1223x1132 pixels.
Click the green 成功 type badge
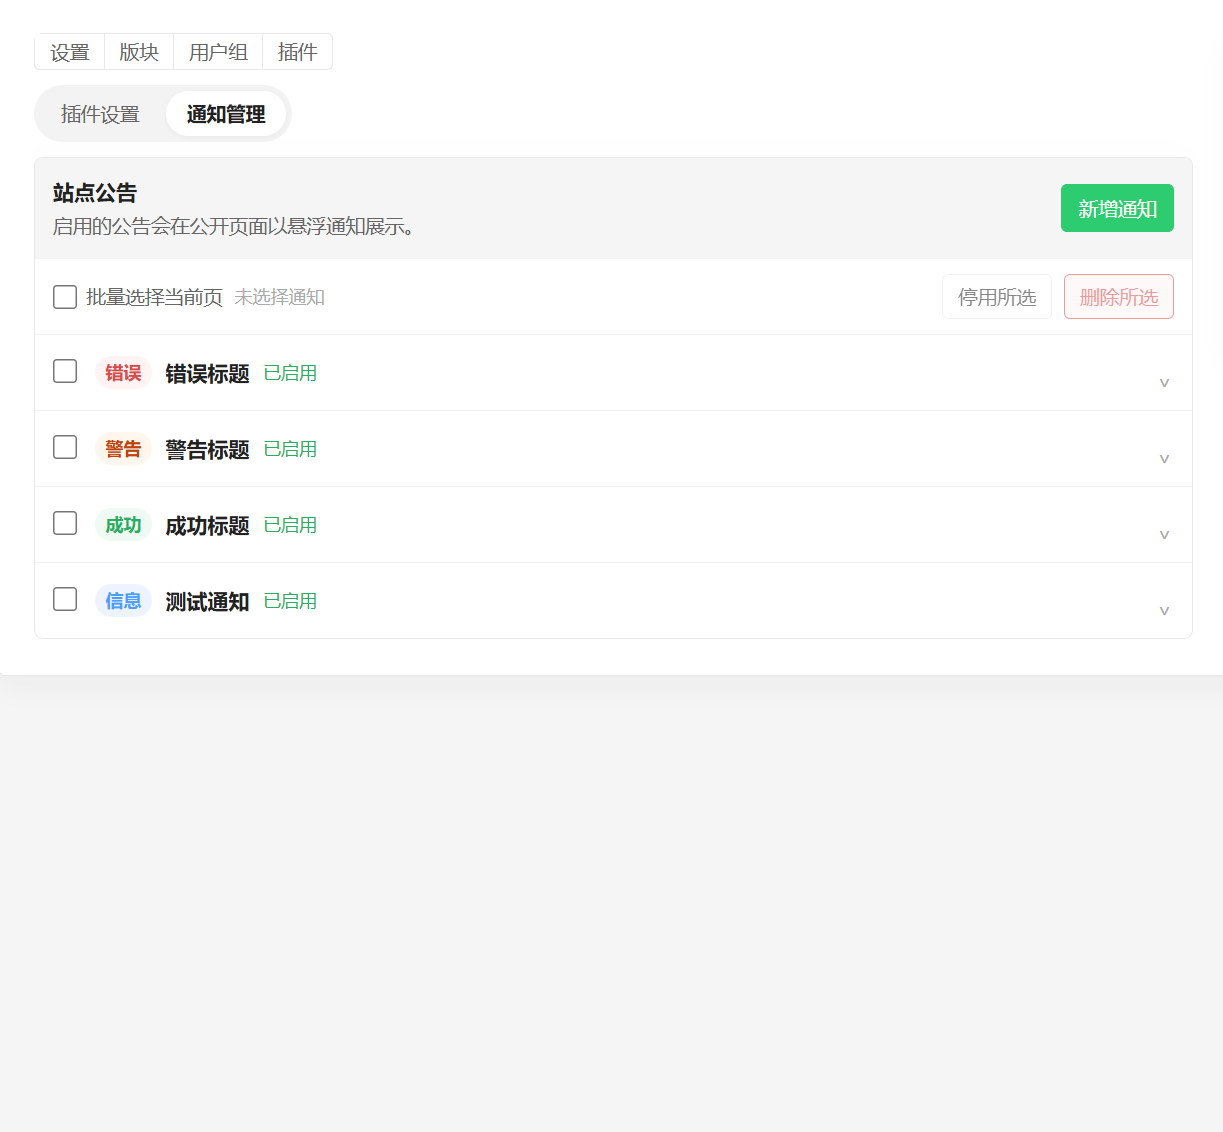[x=123, y=525]
